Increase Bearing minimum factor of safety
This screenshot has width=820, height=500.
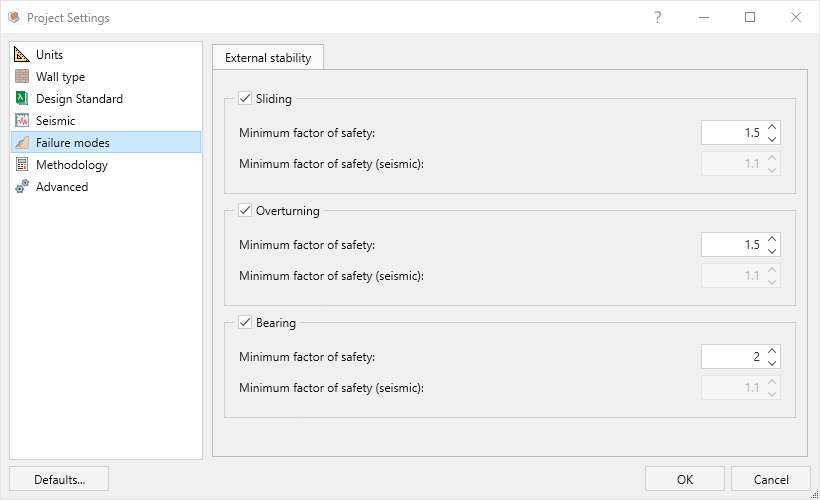click(772, 350)
